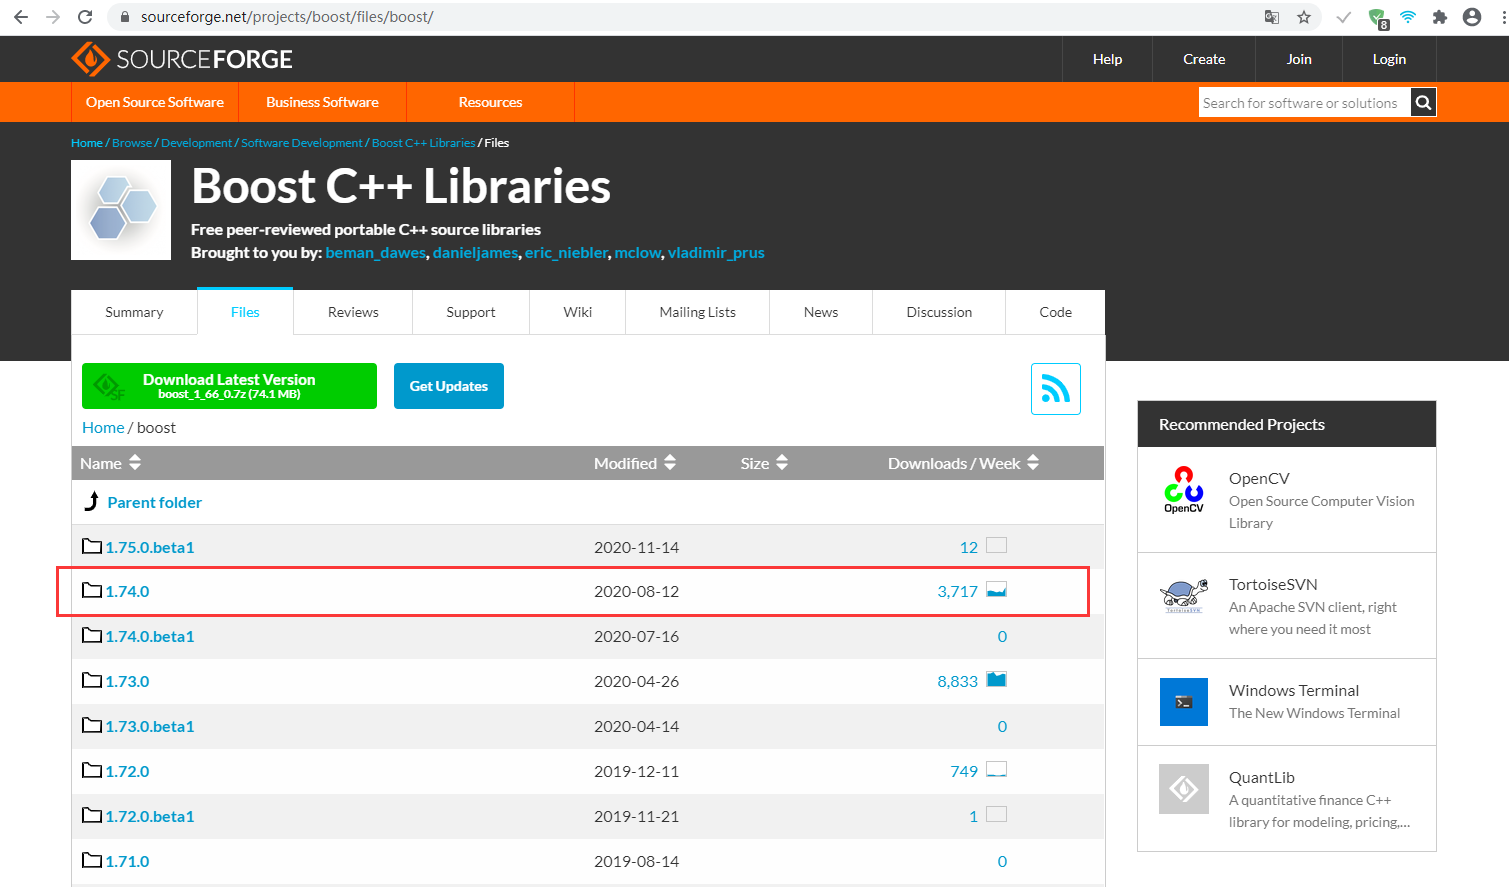Viewport: 1509px width, 887px height.
Task: Sort files by Name column
Action: 110,463
